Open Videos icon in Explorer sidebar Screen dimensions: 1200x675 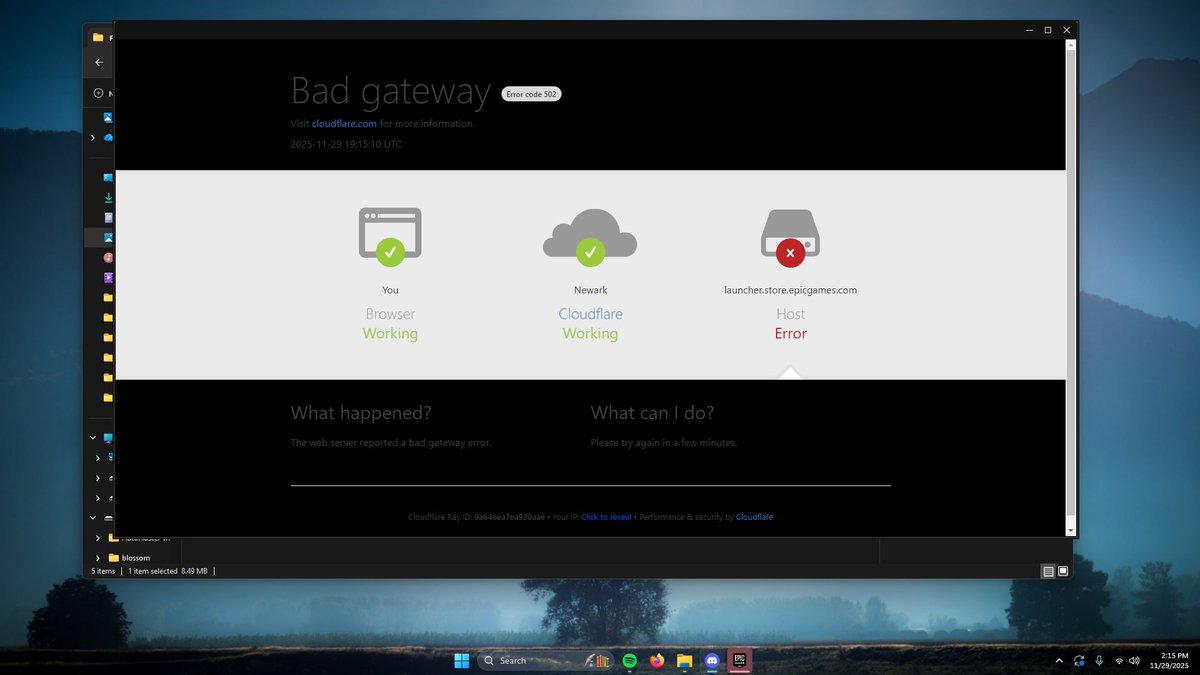click(x=108, y=277)
